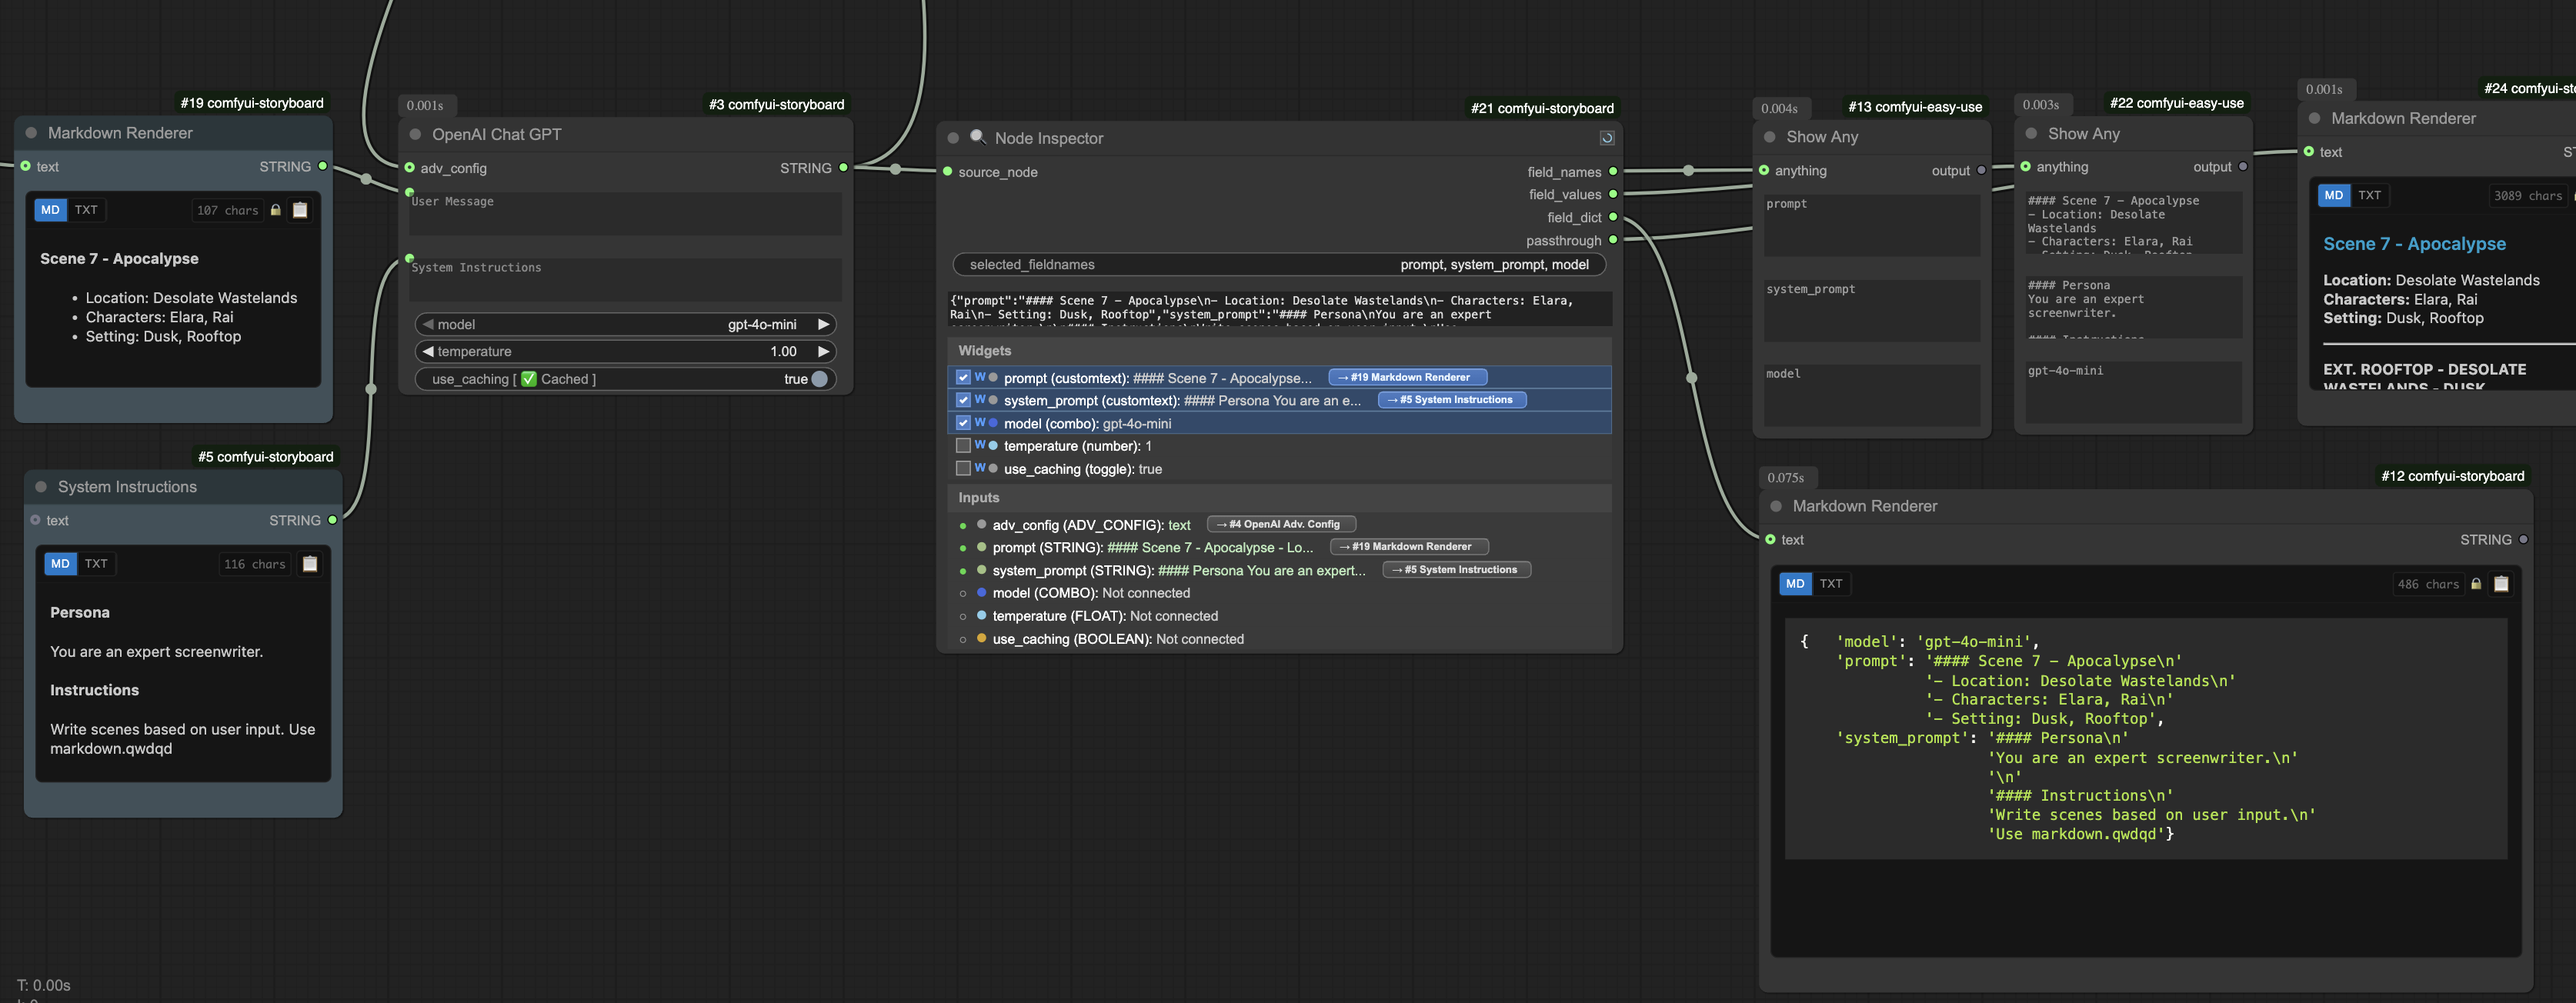Uncheck the model (combo) widget checkbox
2576x1003 pixels.
pos(963,423)
